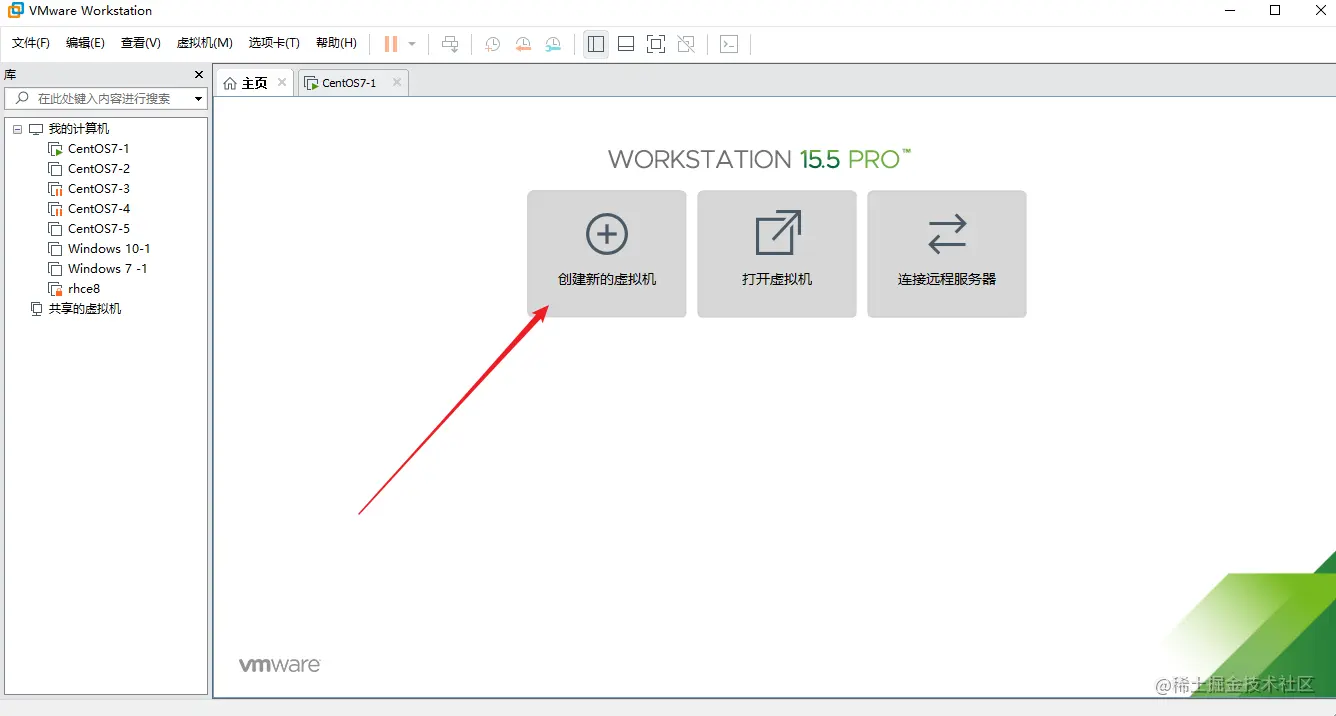Select Windows 7 -1 in the library tree
Screen dimensions: 1336x716
[107, 269]
